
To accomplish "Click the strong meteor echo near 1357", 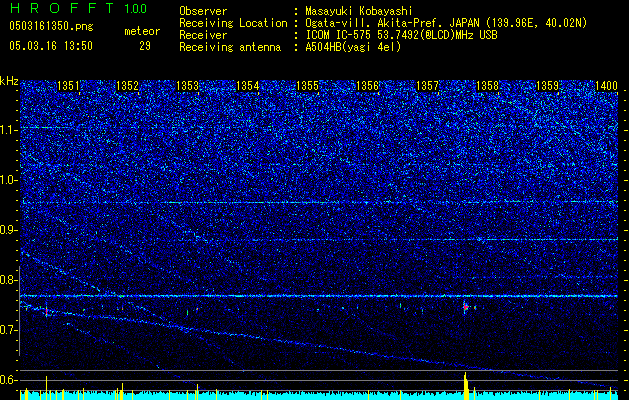I will click(x=465, y=307).
